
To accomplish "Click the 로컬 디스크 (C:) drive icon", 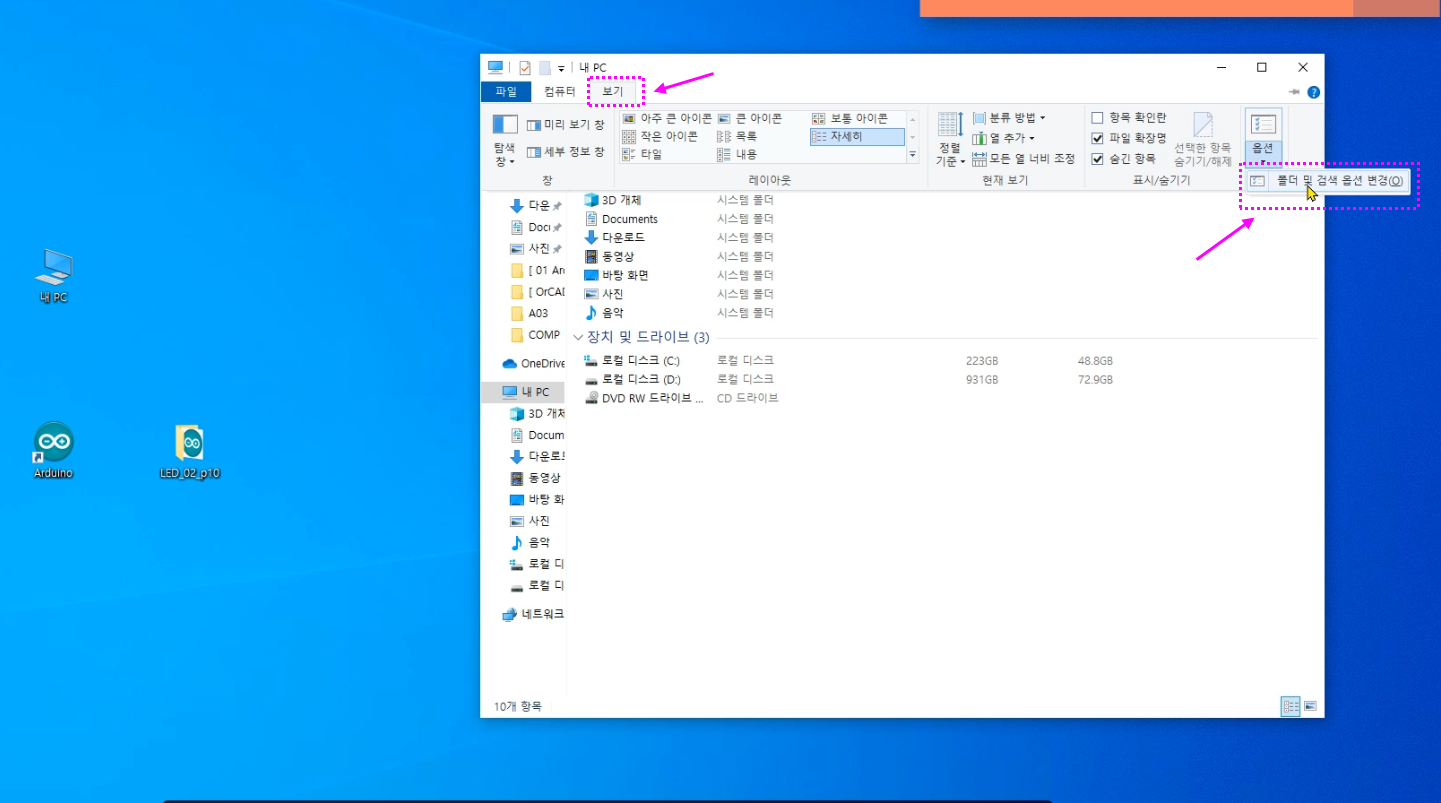I will pos(591,360).
